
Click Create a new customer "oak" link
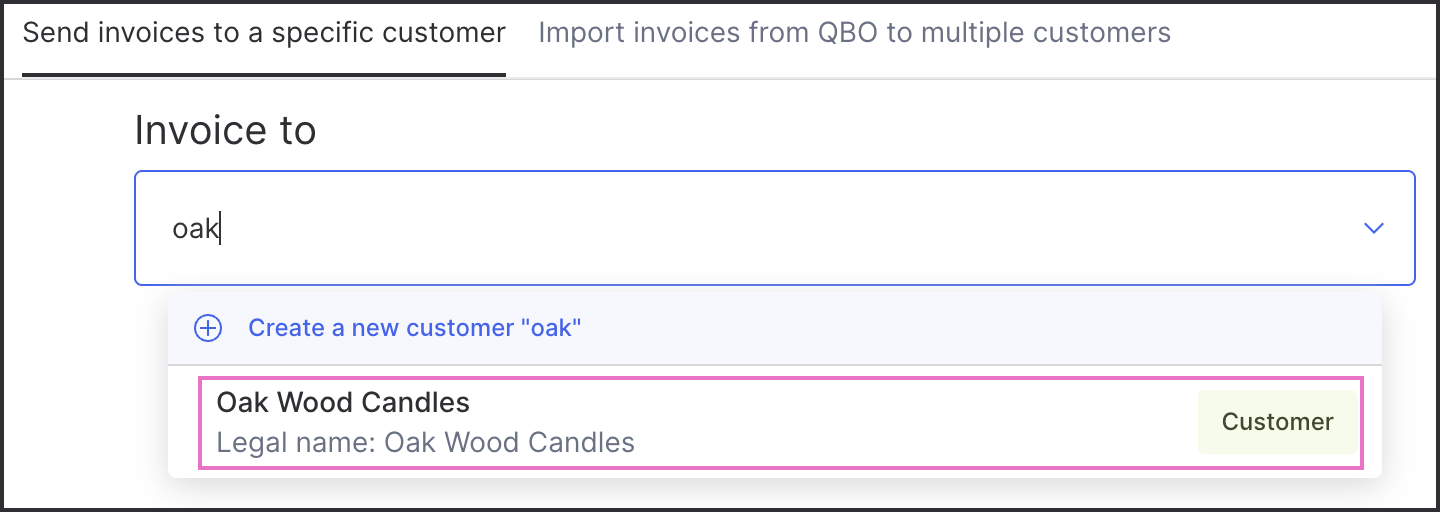tap(414, 328)
